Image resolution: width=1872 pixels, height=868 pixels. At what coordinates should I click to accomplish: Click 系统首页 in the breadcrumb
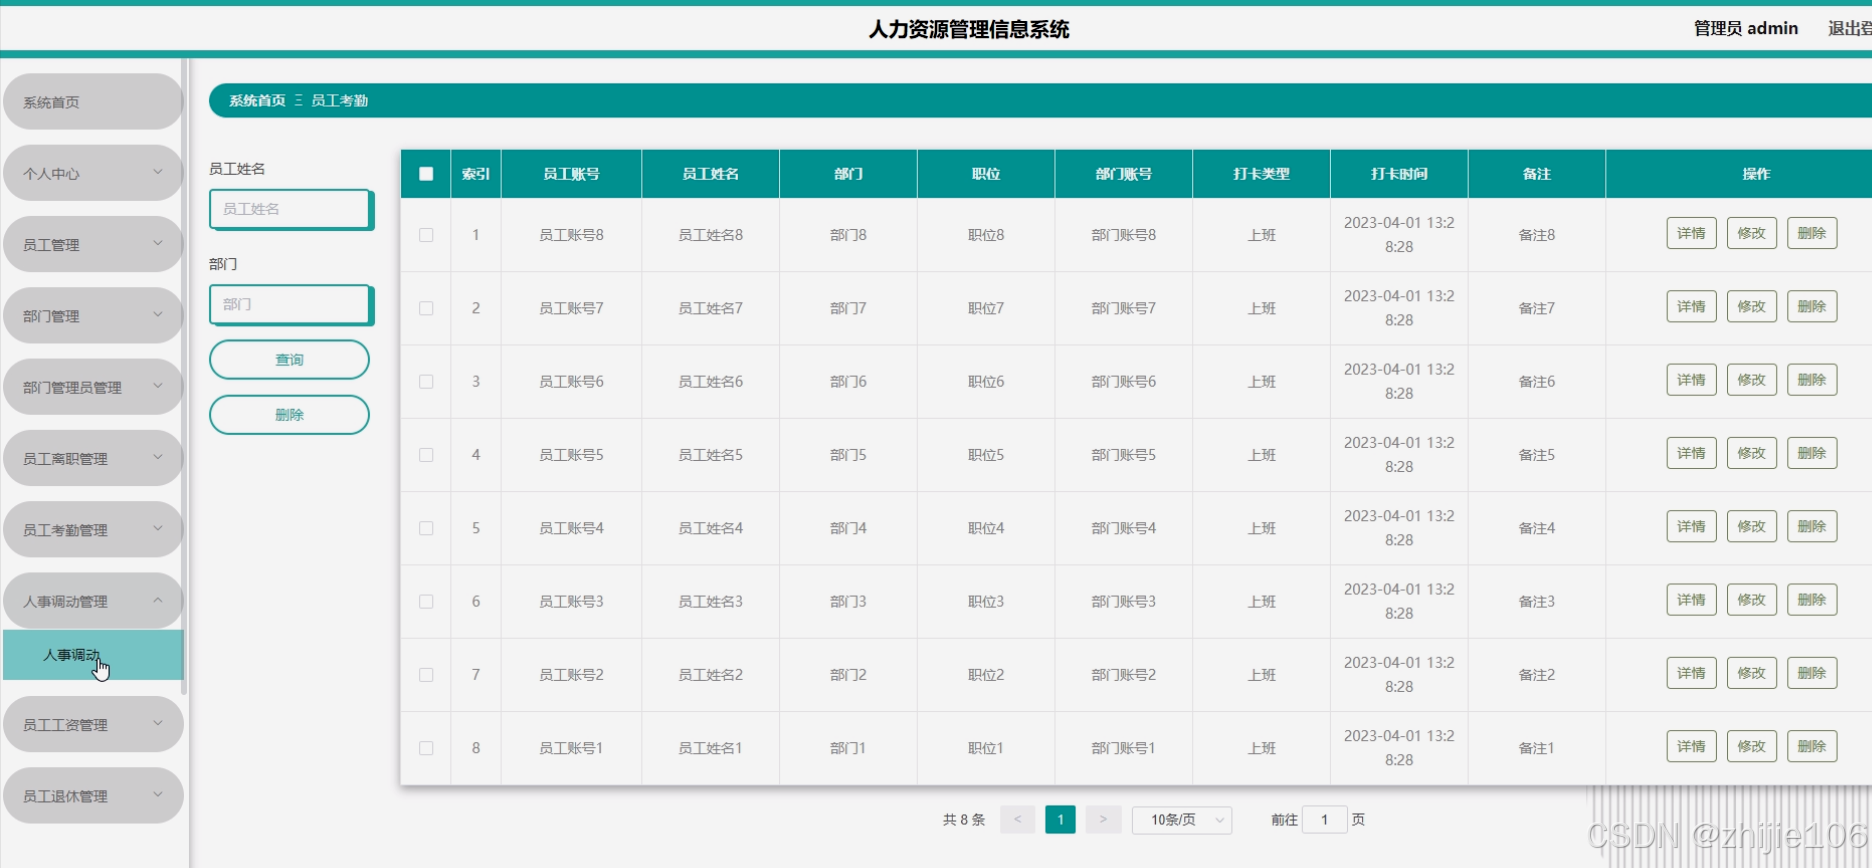pyautogui.click(x=257, y=101)
